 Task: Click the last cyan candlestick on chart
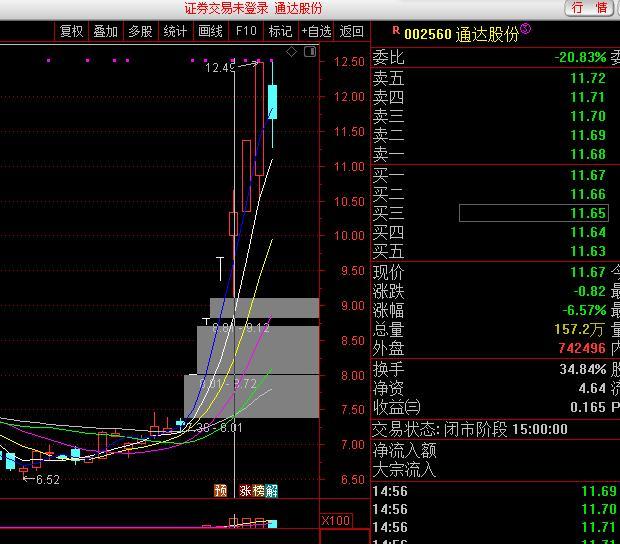point(272,102)
